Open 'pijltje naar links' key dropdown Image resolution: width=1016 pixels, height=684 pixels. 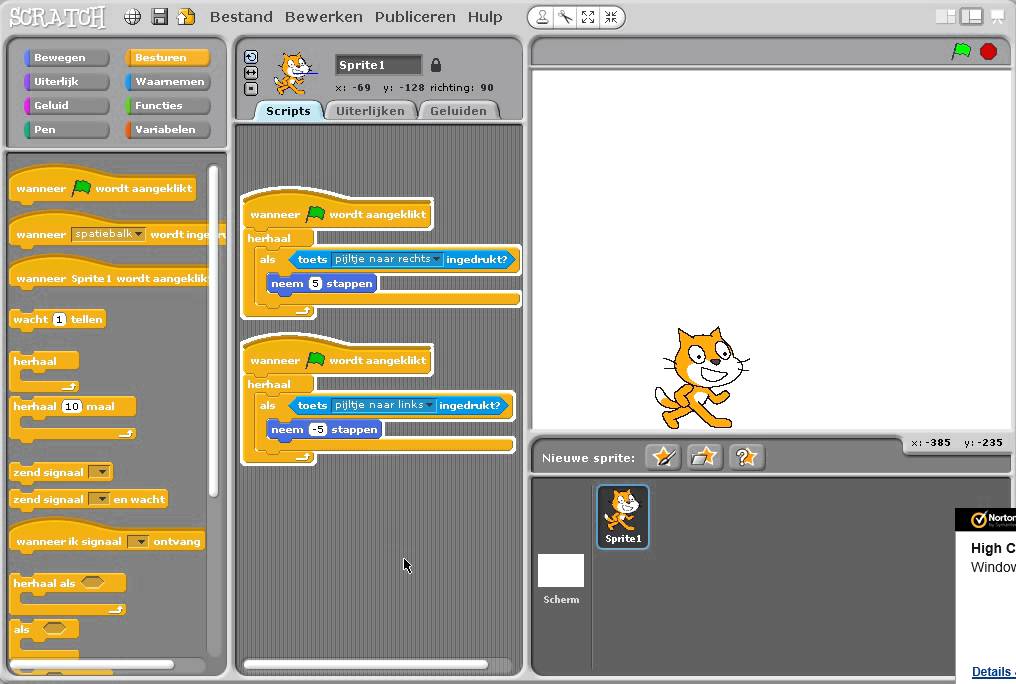429,405
